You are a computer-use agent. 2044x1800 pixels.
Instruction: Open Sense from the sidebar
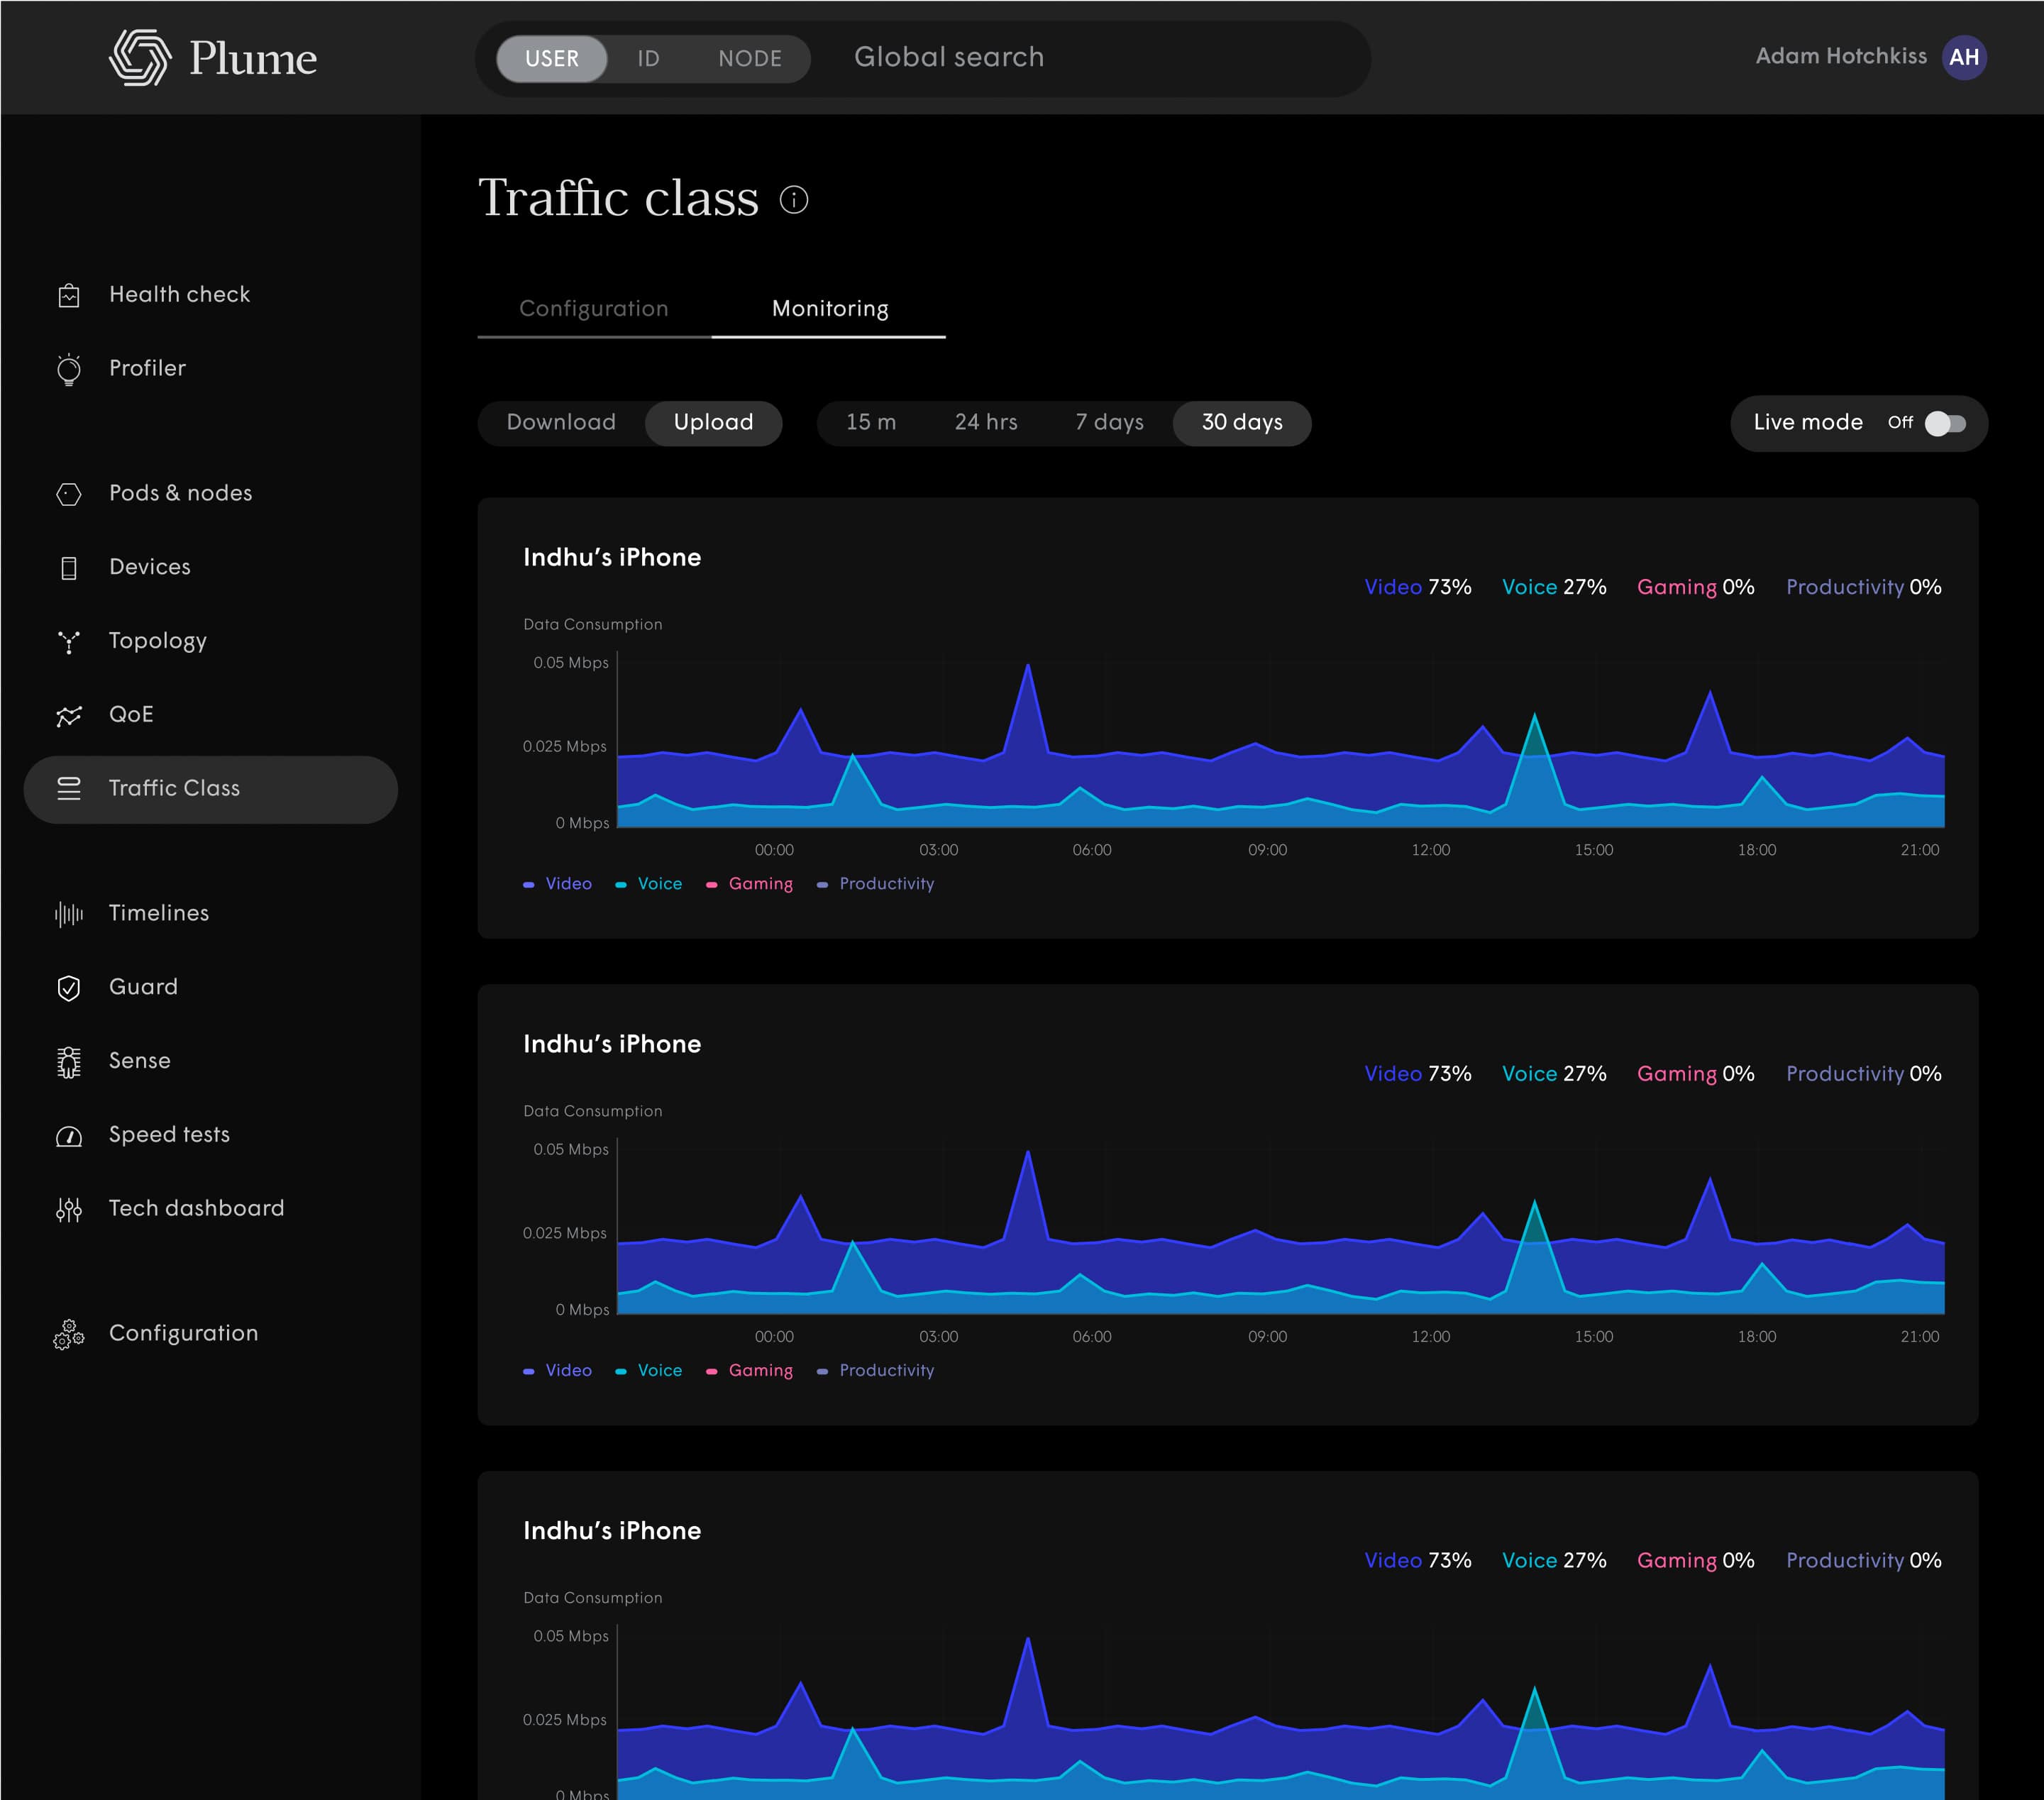(x=140, y=1062)
